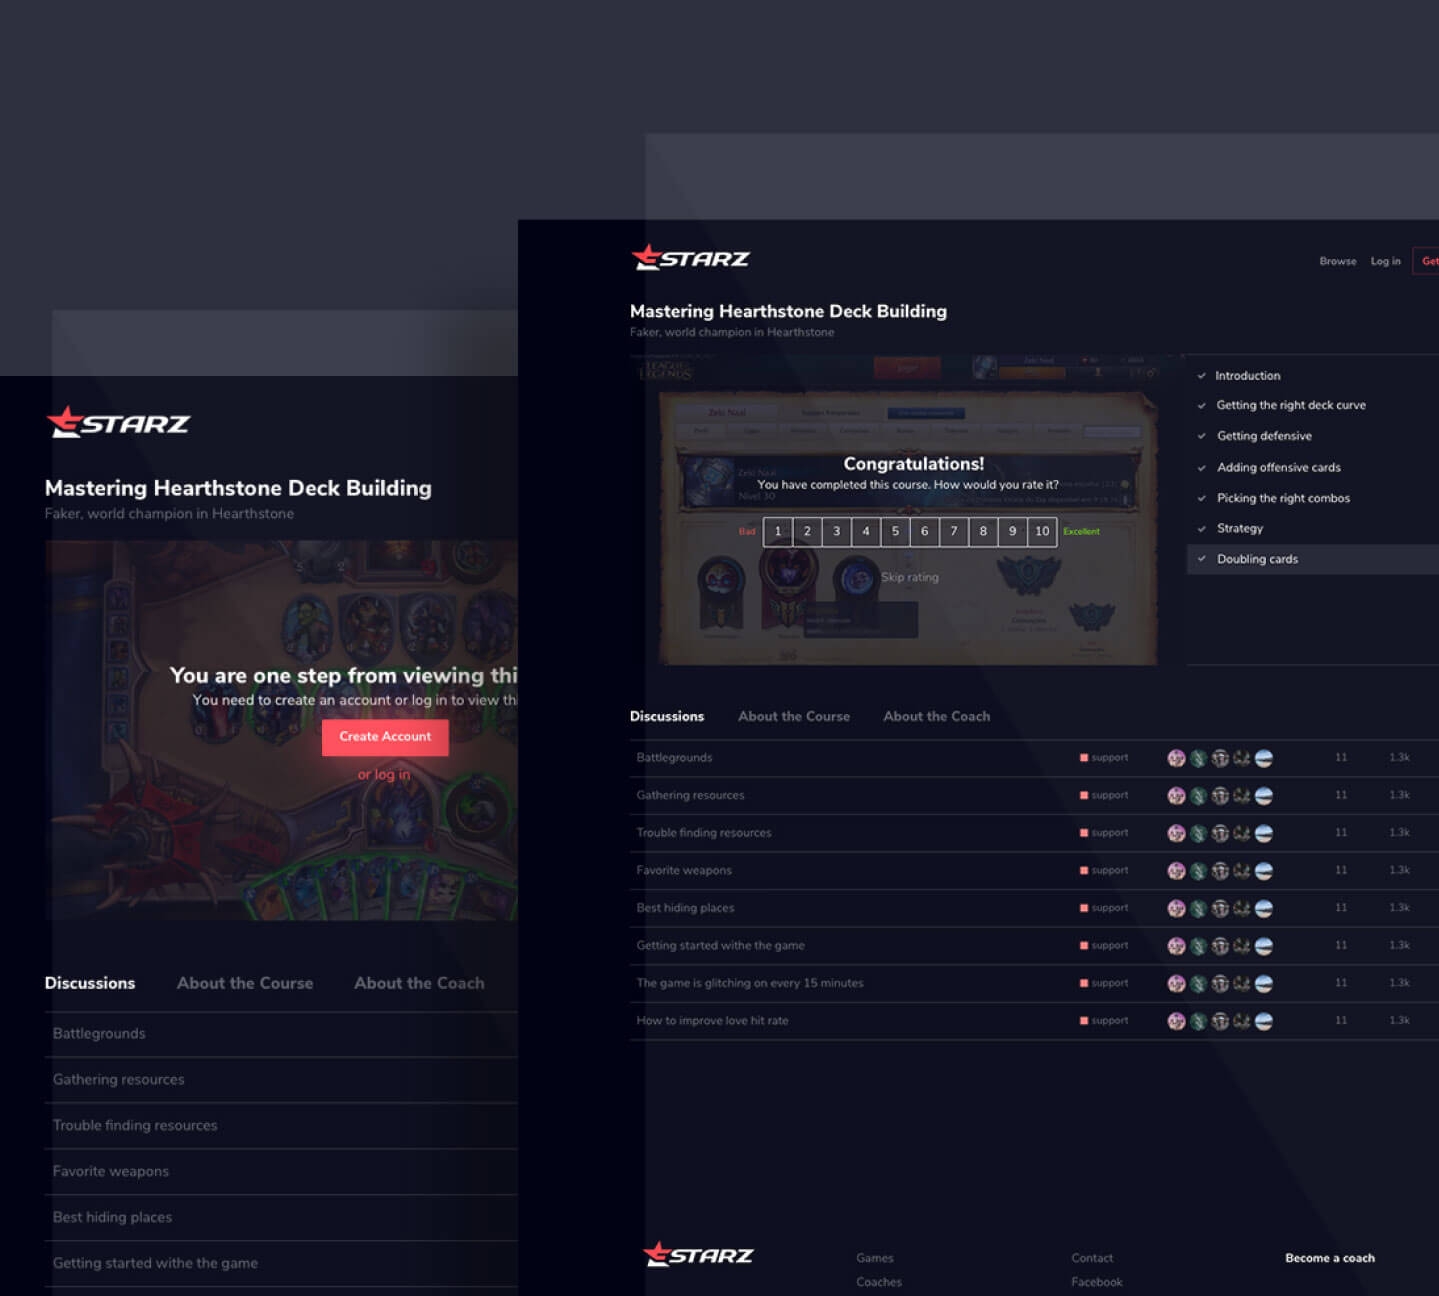Open the About the Coach tab on the right page
The height and width of the screenshot is (1296, 1439).
[x=937, y=716]
